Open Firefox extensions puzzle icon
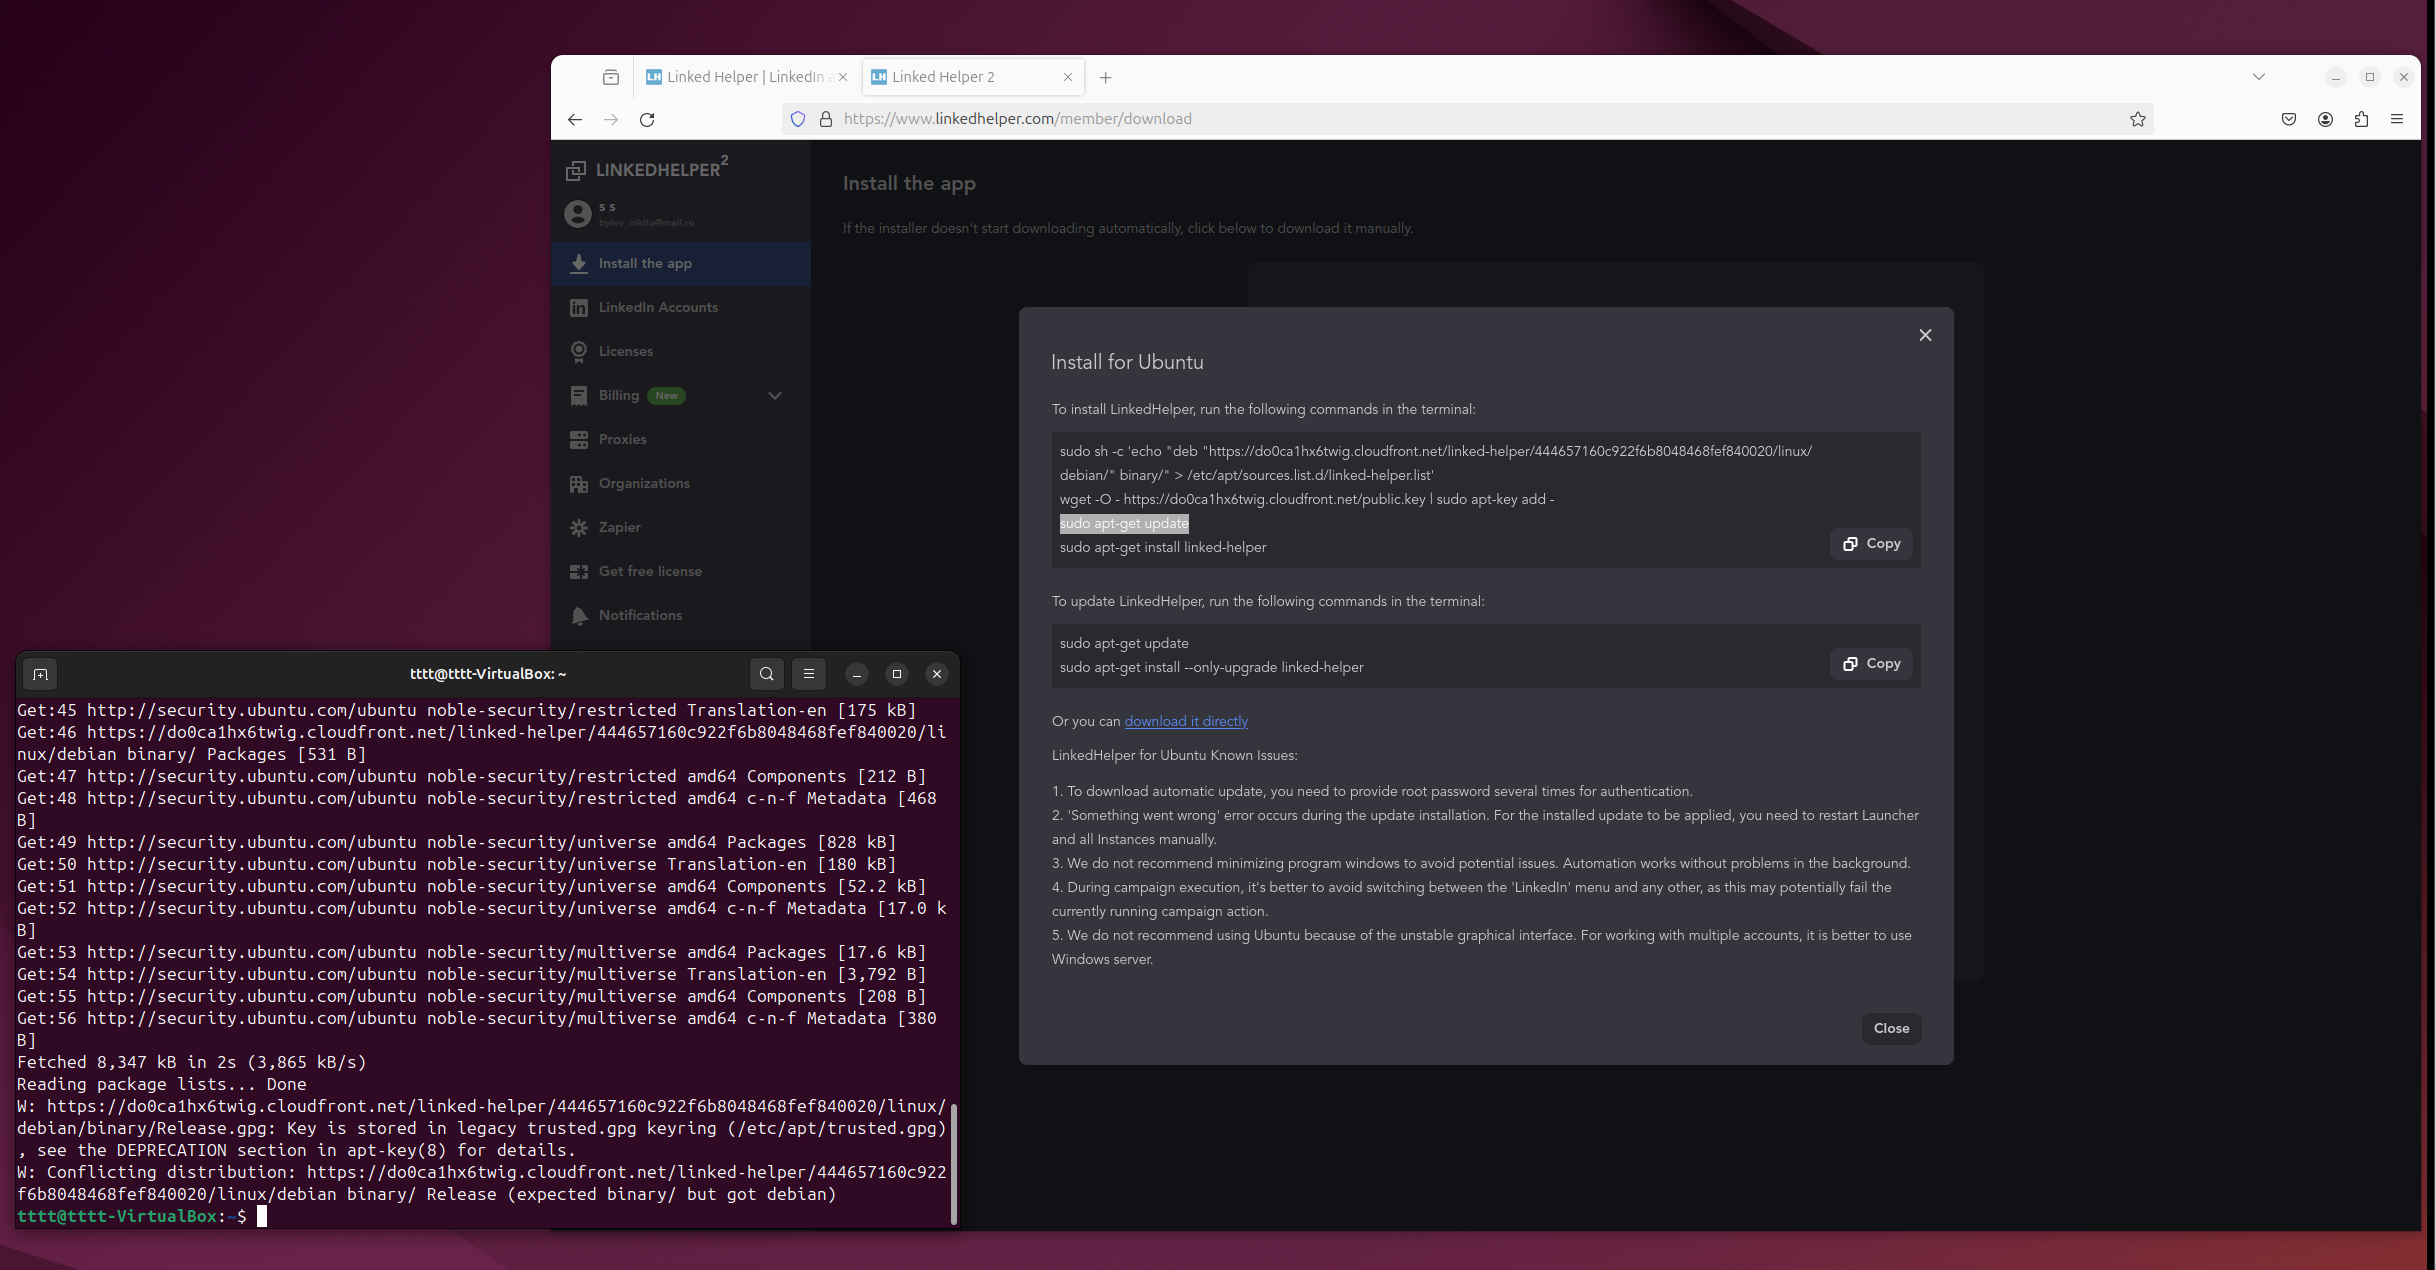Image resolution: width=2436 pixels, height=1270 pixels. coord(2362,119)
